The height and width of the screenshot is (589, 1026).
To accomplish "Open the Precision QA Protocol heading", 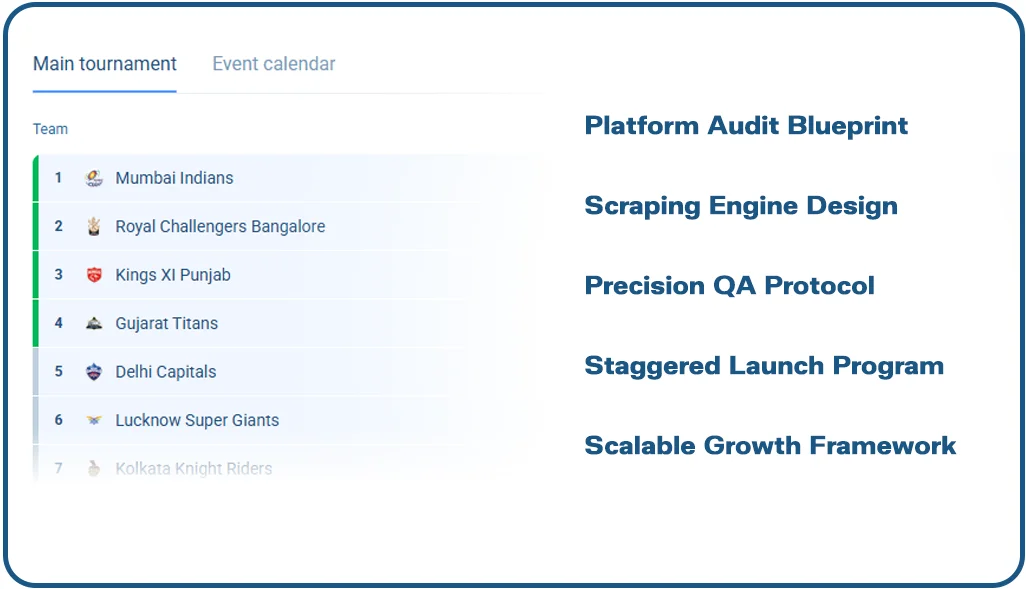I will [x=729, y=286].
